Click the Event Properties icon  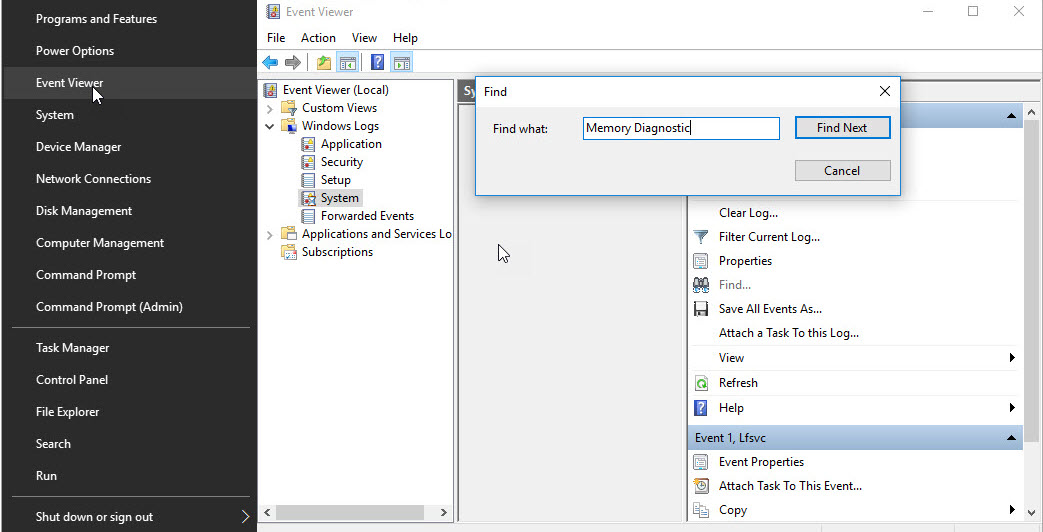(x=701, y=462)
